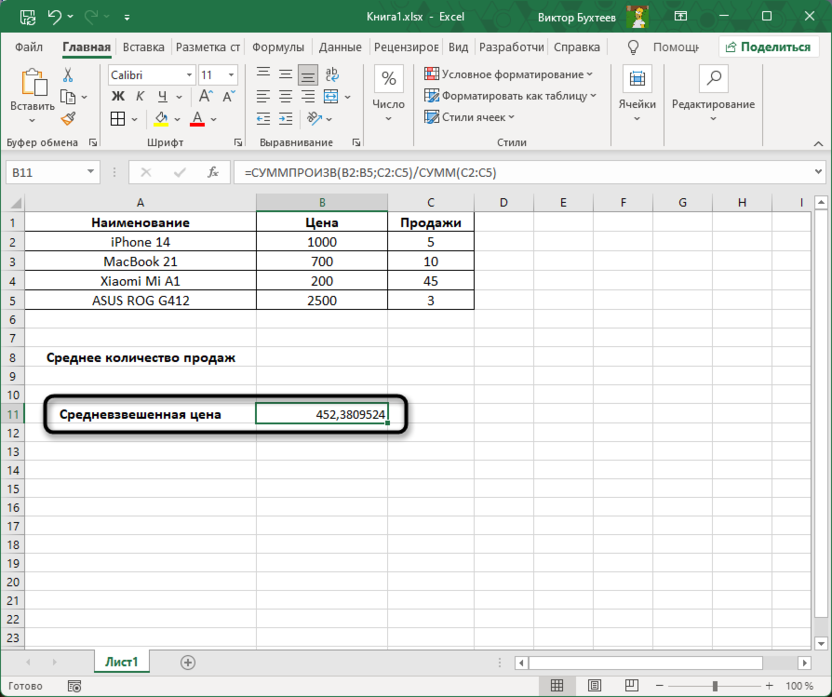Switch to Page Layout view in status bar
The height and width of the screenshot is (697, 832).
pyautogui.click(x=594, y=686)
